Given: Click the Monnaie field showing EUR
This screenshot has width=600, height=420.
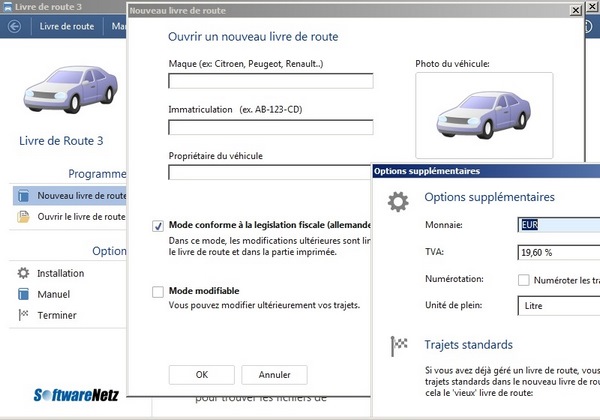Looking at the screenshot, I should point(559,225).
